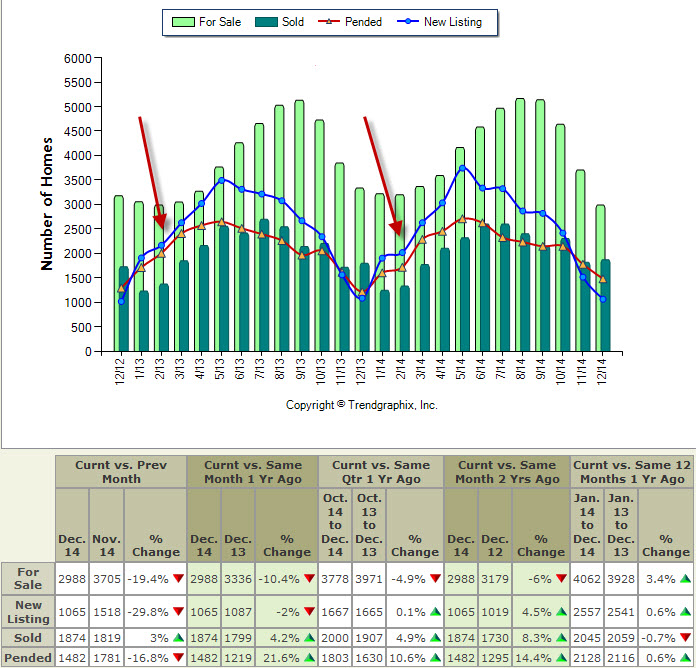Click the green up arrow beside 10.6%

pos(435,657)
